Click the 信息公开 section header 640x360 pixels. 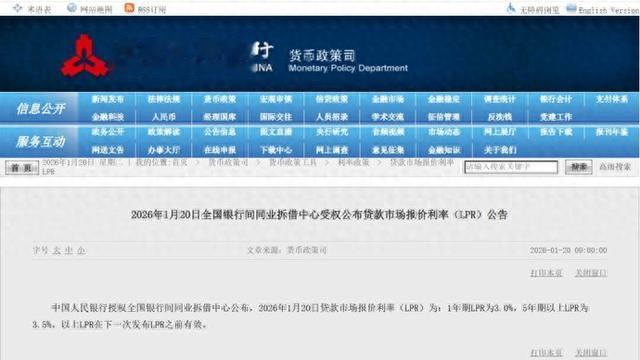[40, 108]
